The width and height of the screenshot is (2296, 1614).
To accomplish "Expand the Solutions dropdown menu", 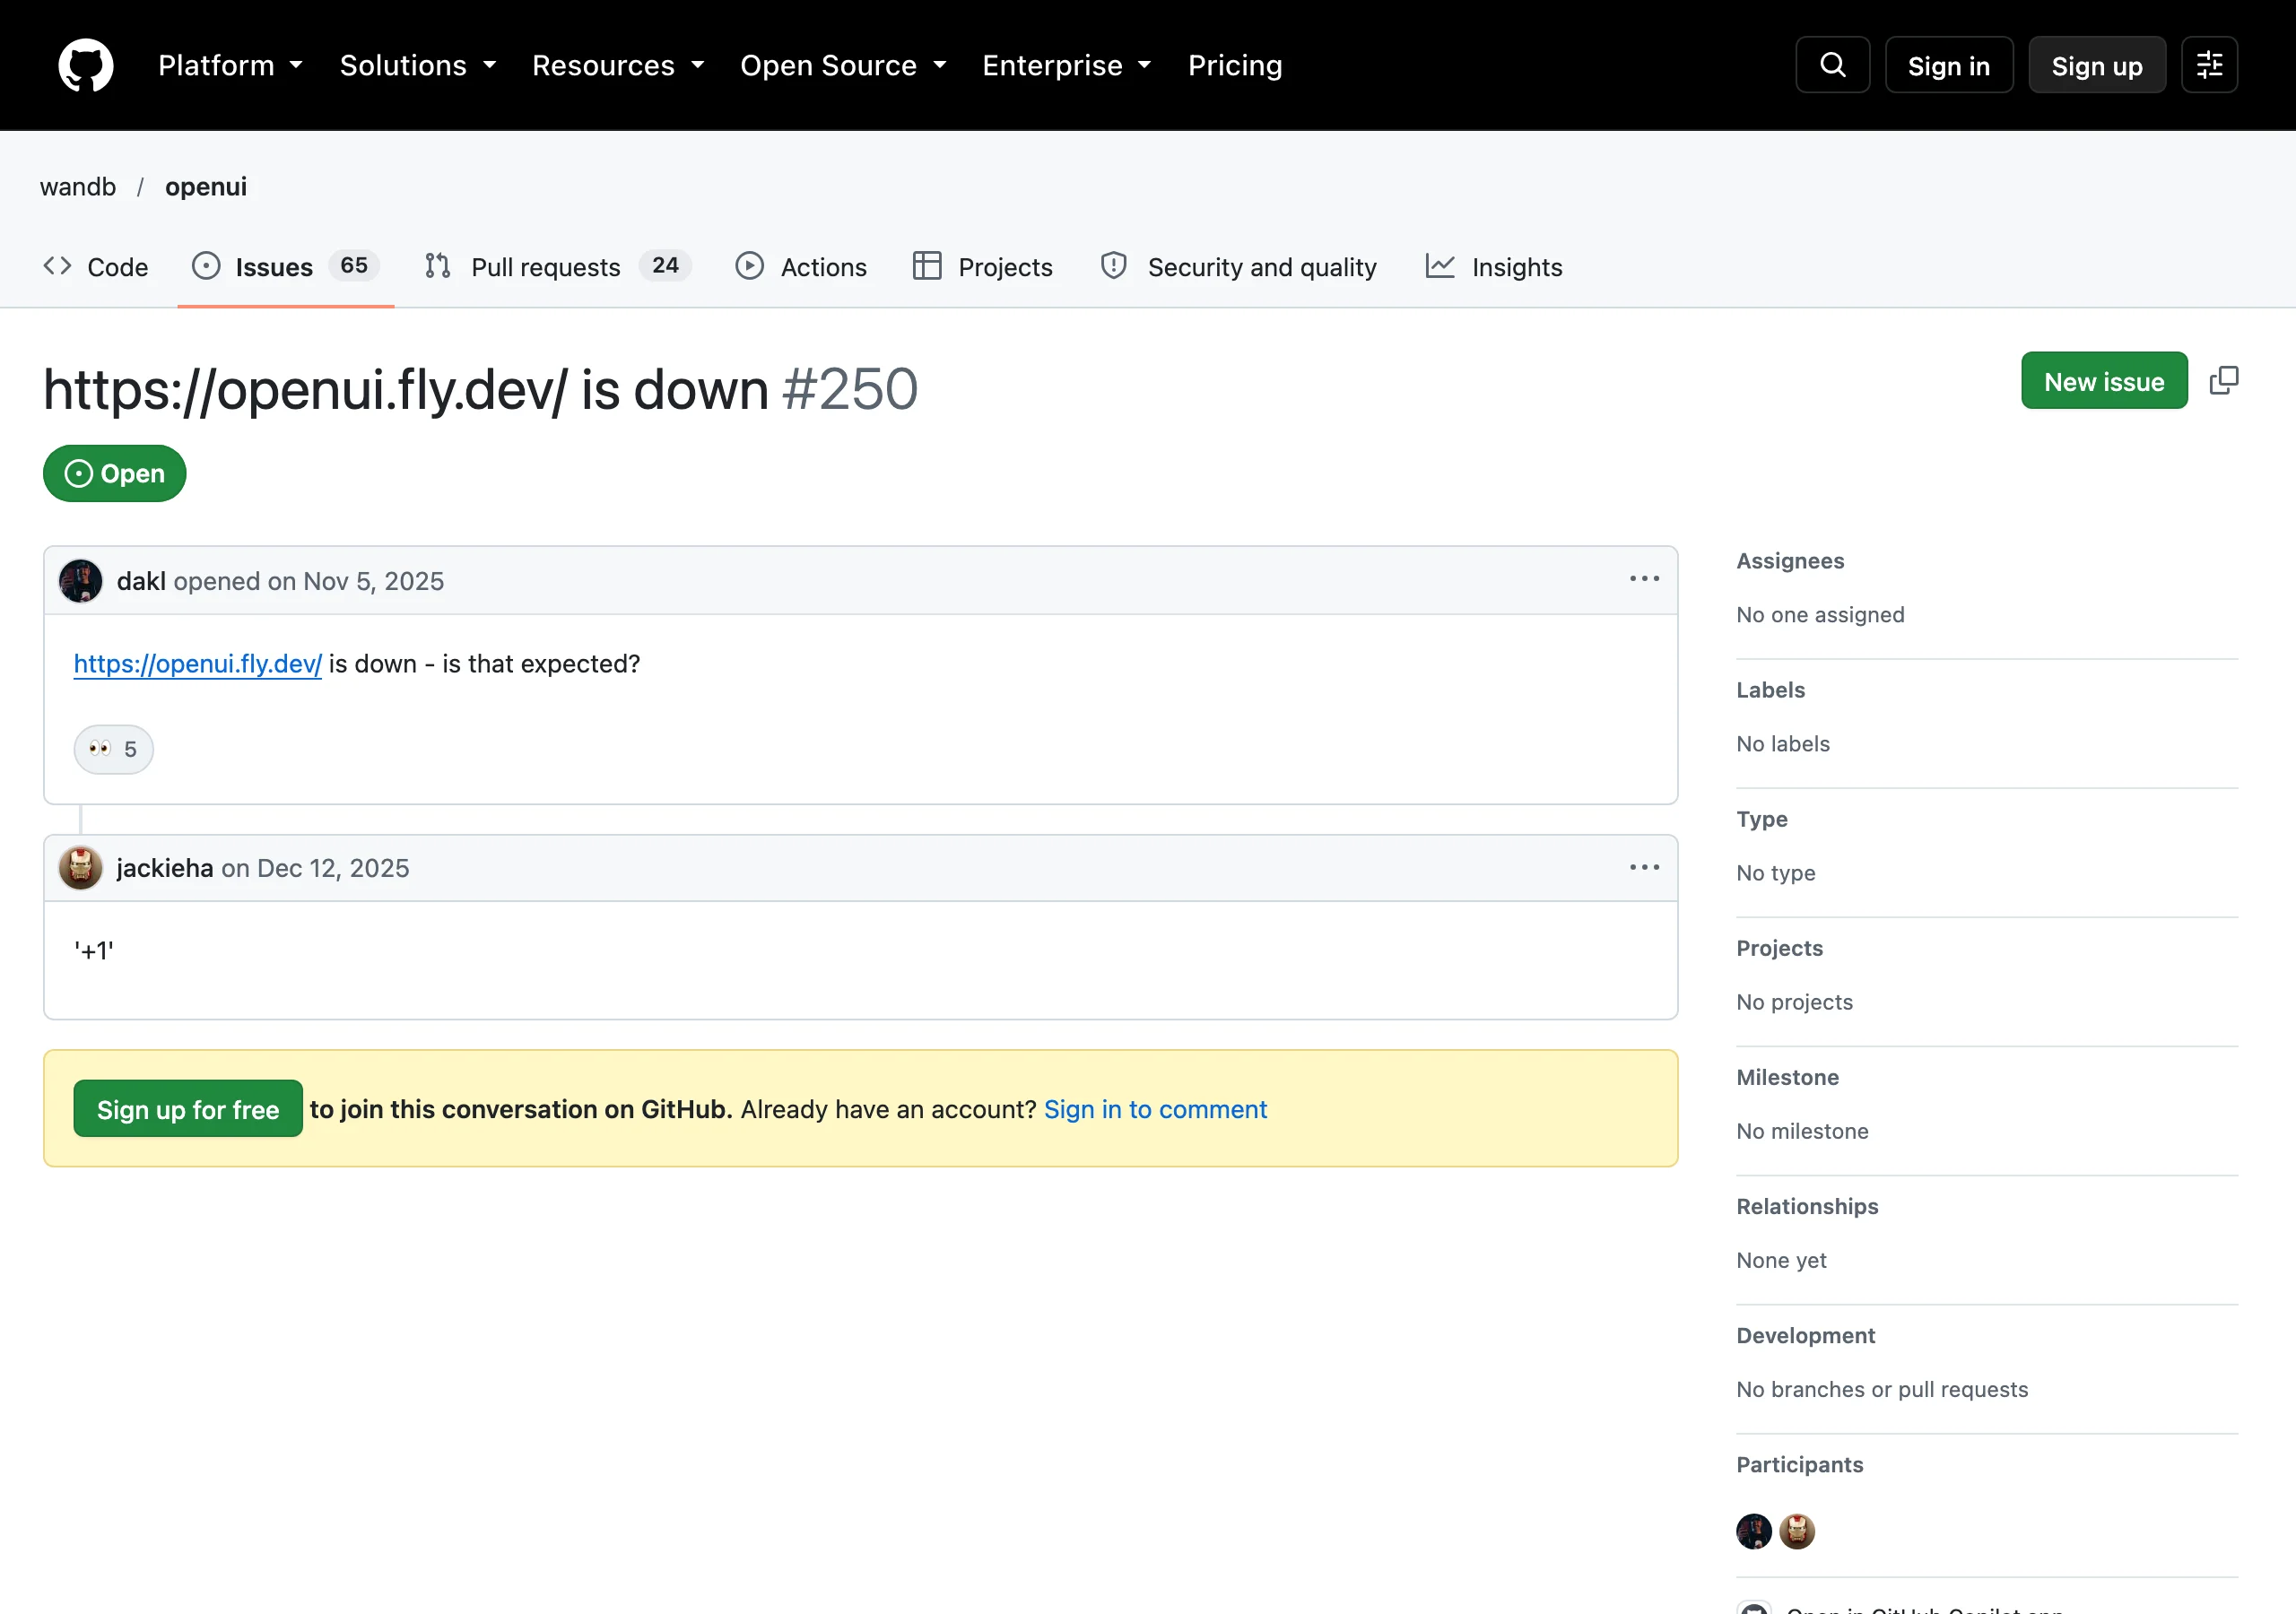I will point(418,65).
